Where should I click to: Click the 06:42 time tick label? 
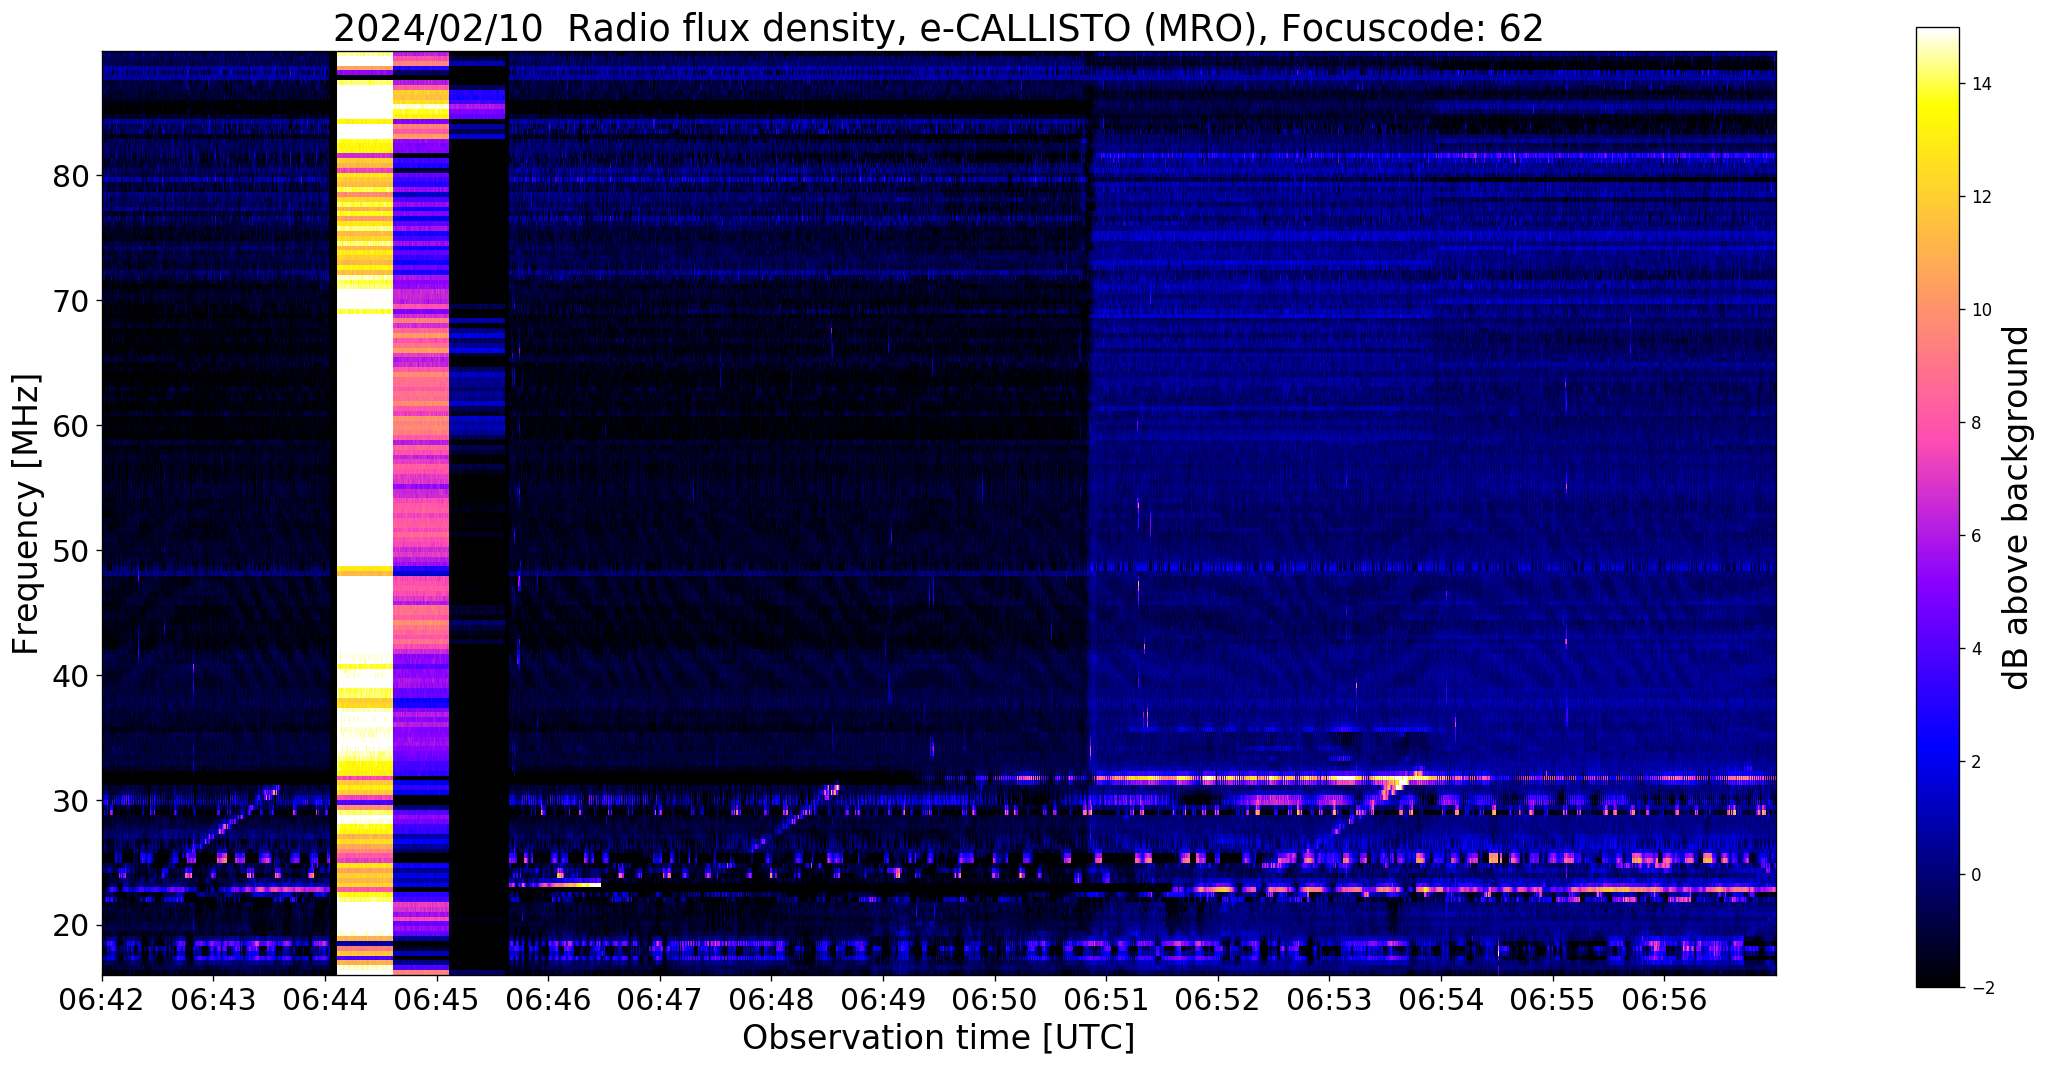click(x=102, y=1000)
